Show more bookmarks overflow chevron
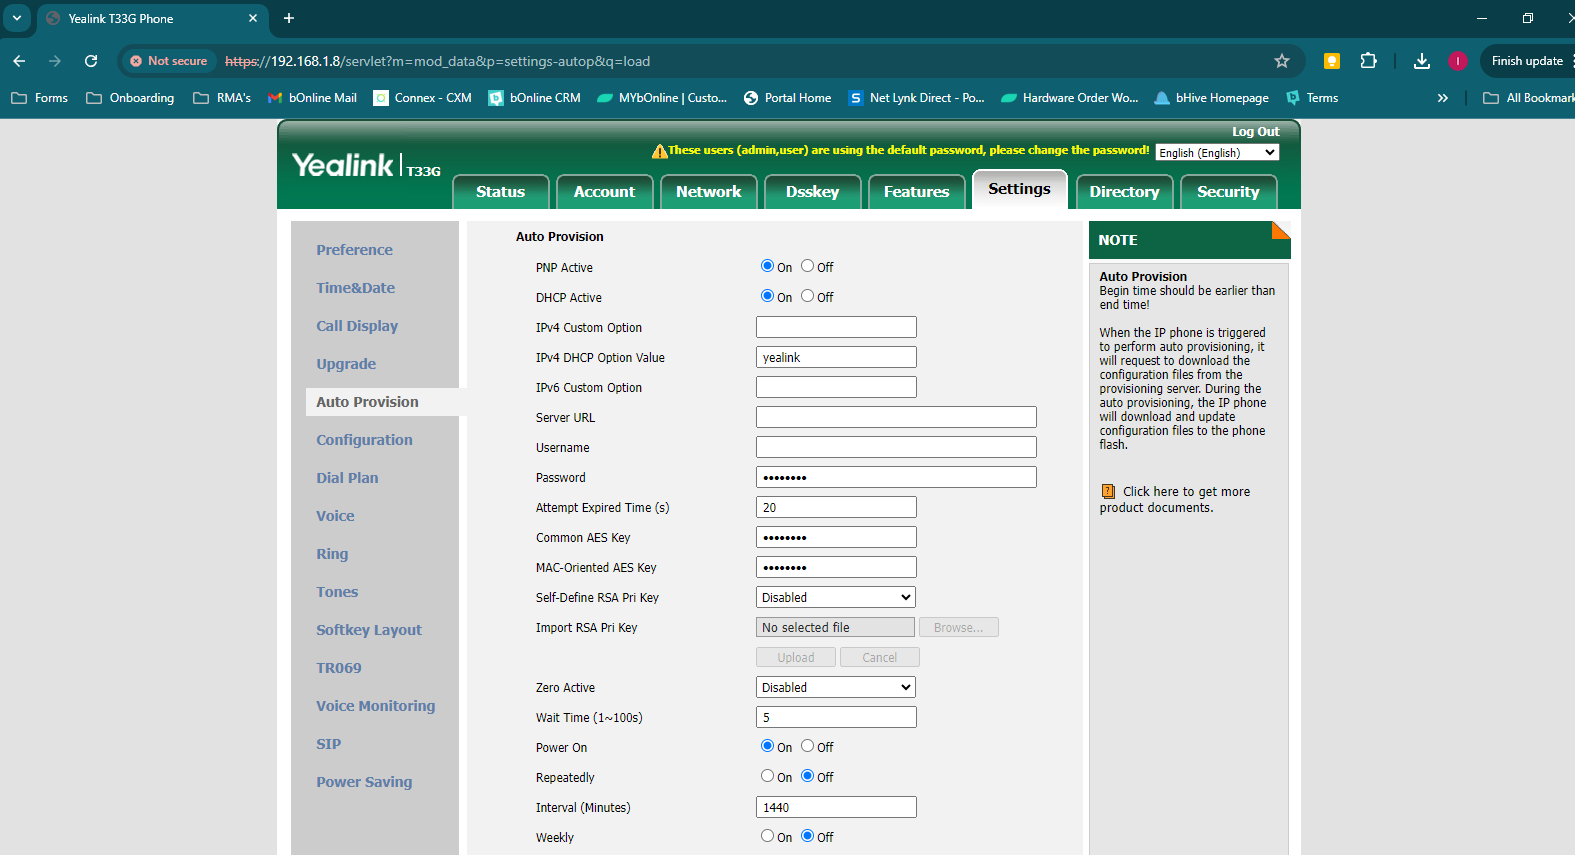Screen dimensions: 1575x855 (x=1442, y=98)
